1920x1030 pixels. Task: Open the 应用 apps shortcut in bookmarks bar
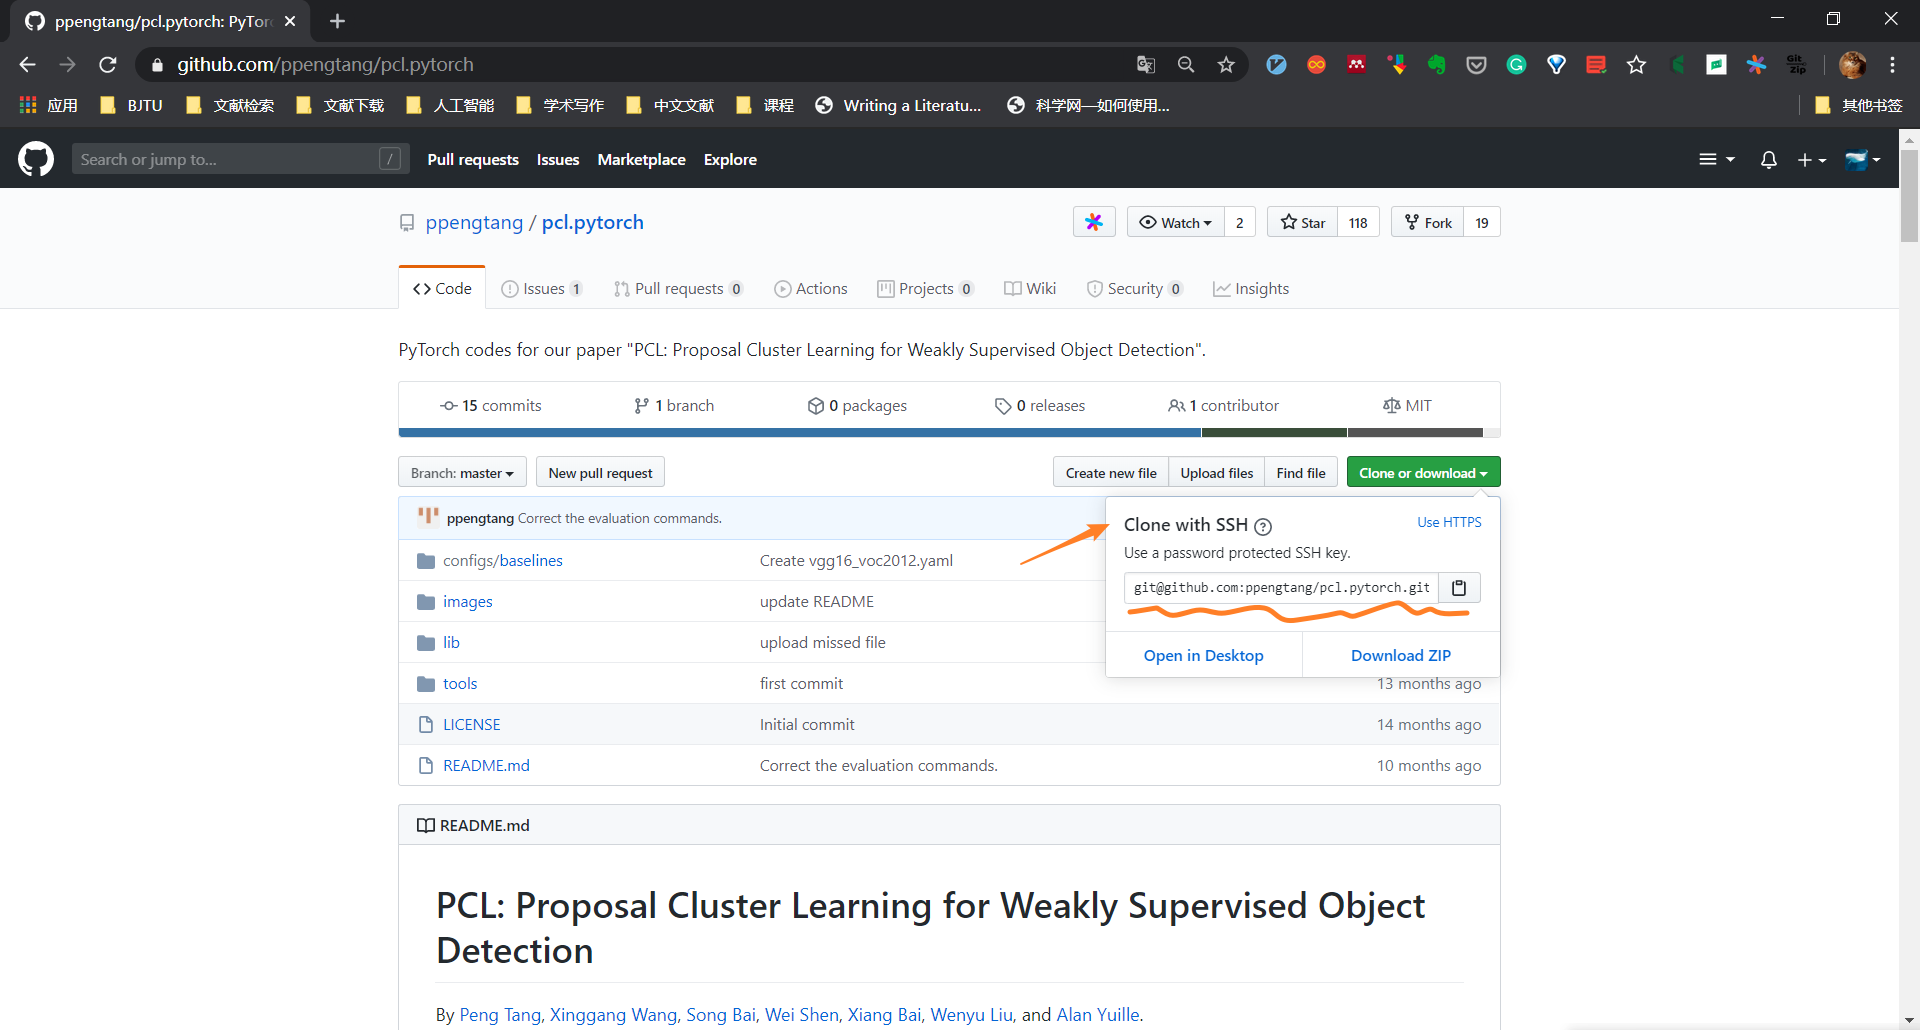[x=48, y=105]
